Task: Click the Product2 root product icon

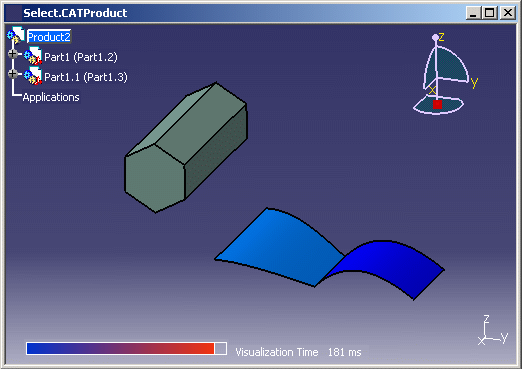Action: 16,35
